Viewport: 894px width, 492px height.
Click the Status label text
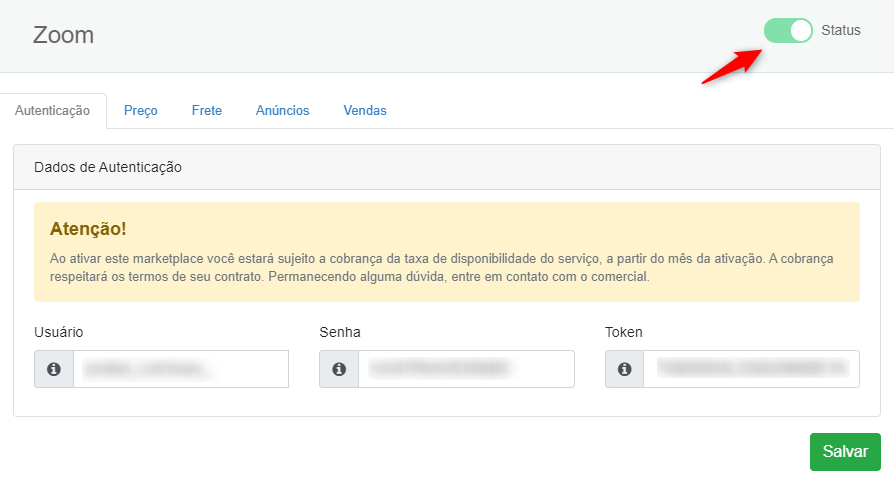[x=840, y=30]
